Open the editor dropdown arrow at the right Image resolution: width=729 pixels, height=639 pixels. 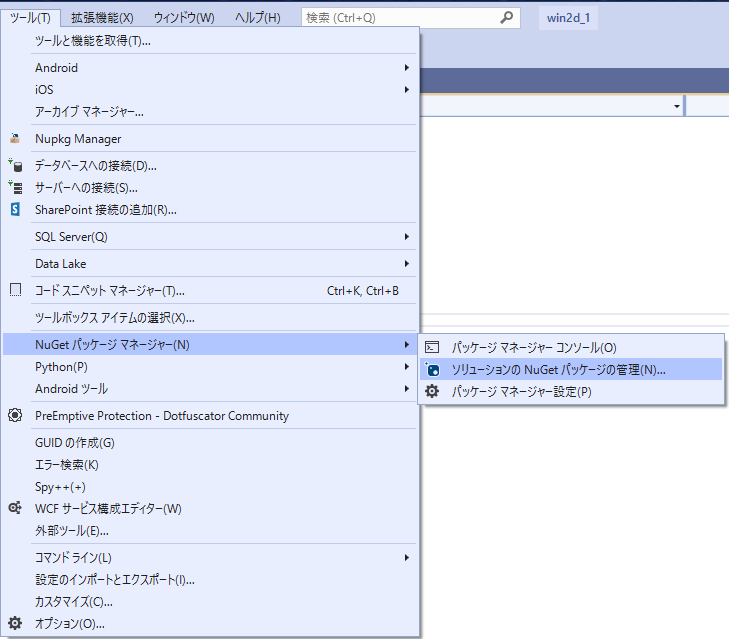tap(677, 106)
